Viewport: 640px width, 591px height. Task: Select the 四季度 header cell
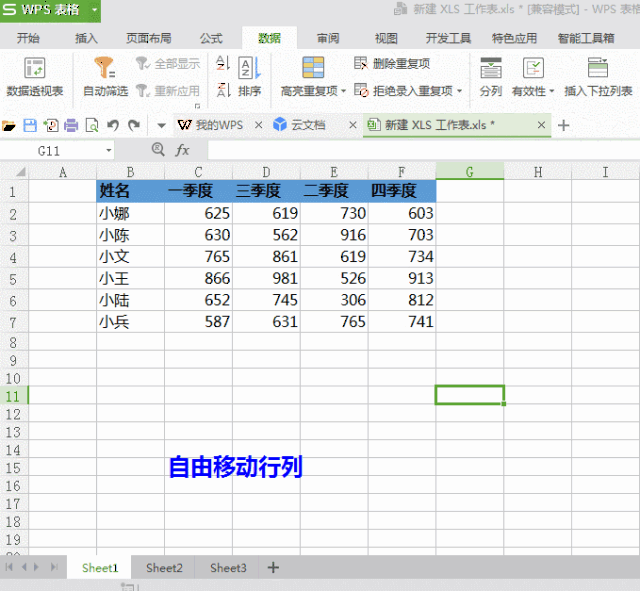[402, 191]
